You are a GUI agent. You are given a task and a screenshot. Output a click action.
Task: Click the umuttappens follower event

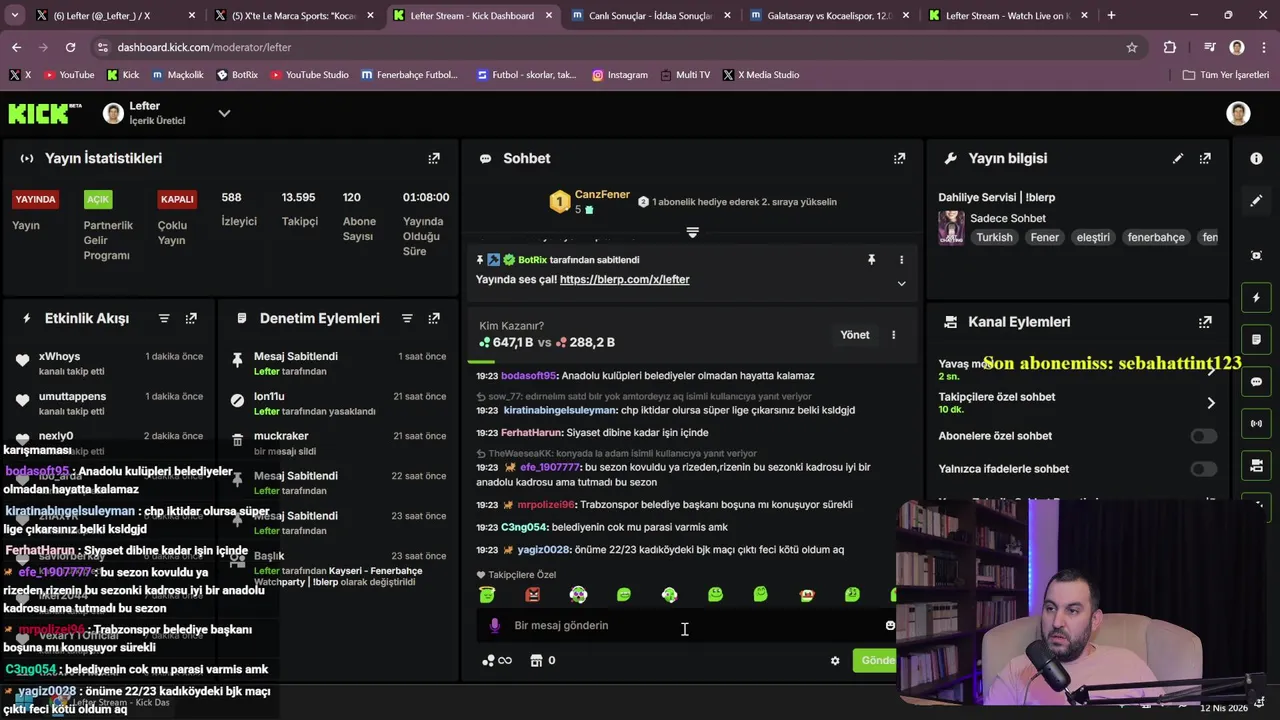[110, 403]
